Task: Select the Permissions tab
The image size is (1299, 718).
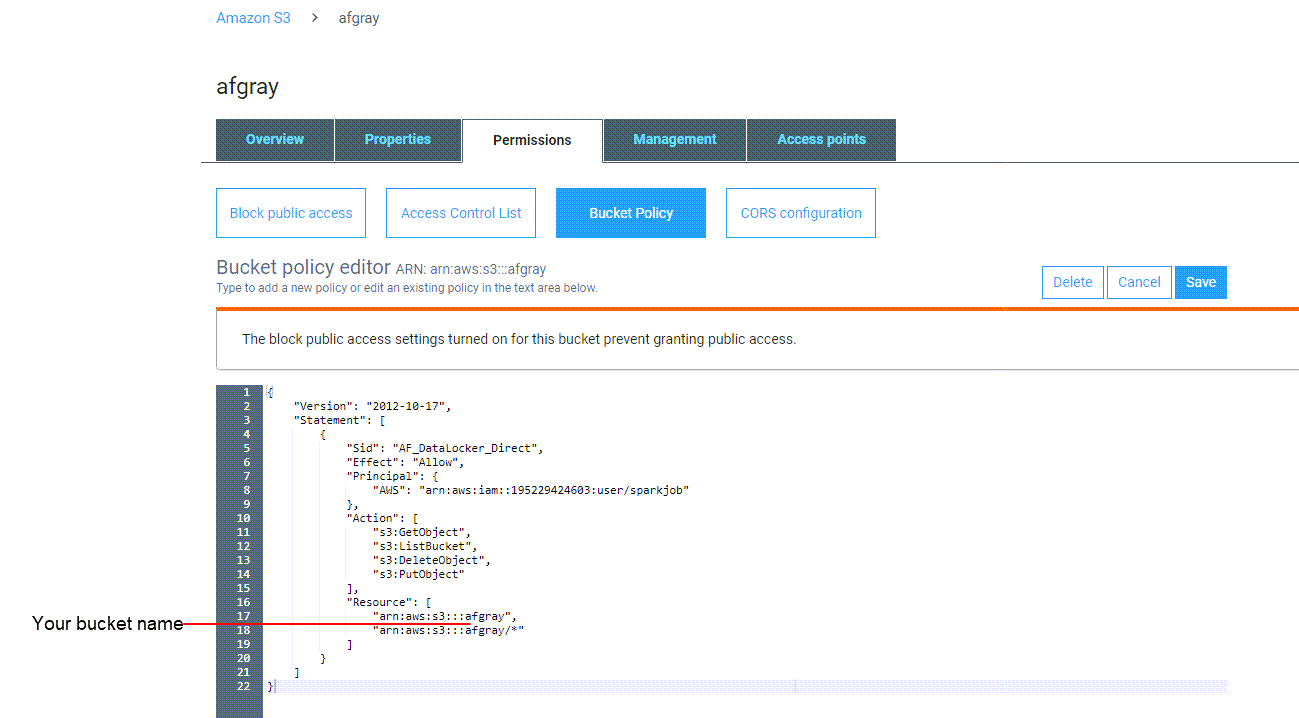Action: (532, 141)
